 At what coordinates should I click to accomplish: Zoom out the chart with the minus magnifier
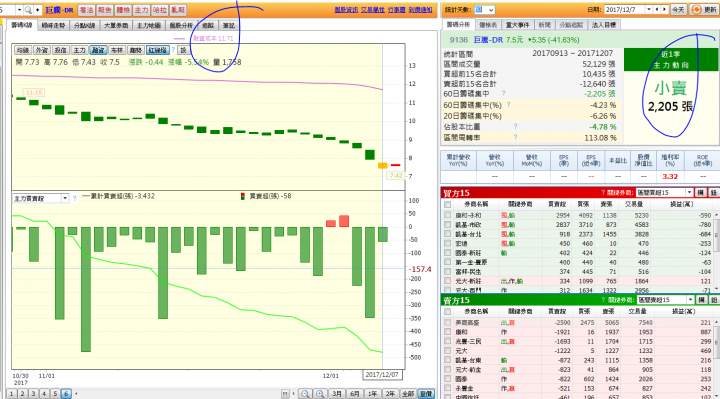[x=304, y=393]
